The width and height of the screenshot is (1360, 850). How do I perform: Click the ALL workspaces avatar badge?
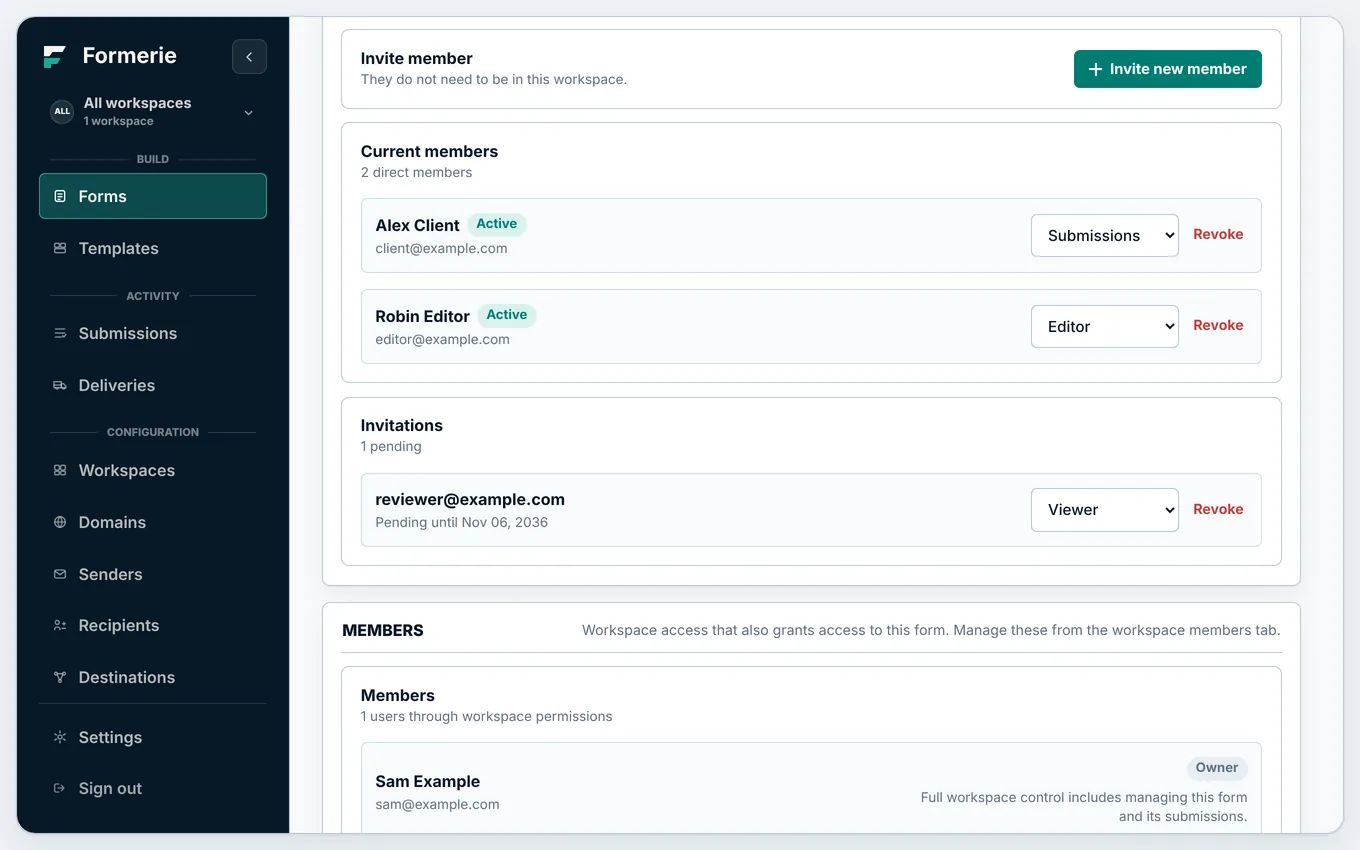click(62, 111)
